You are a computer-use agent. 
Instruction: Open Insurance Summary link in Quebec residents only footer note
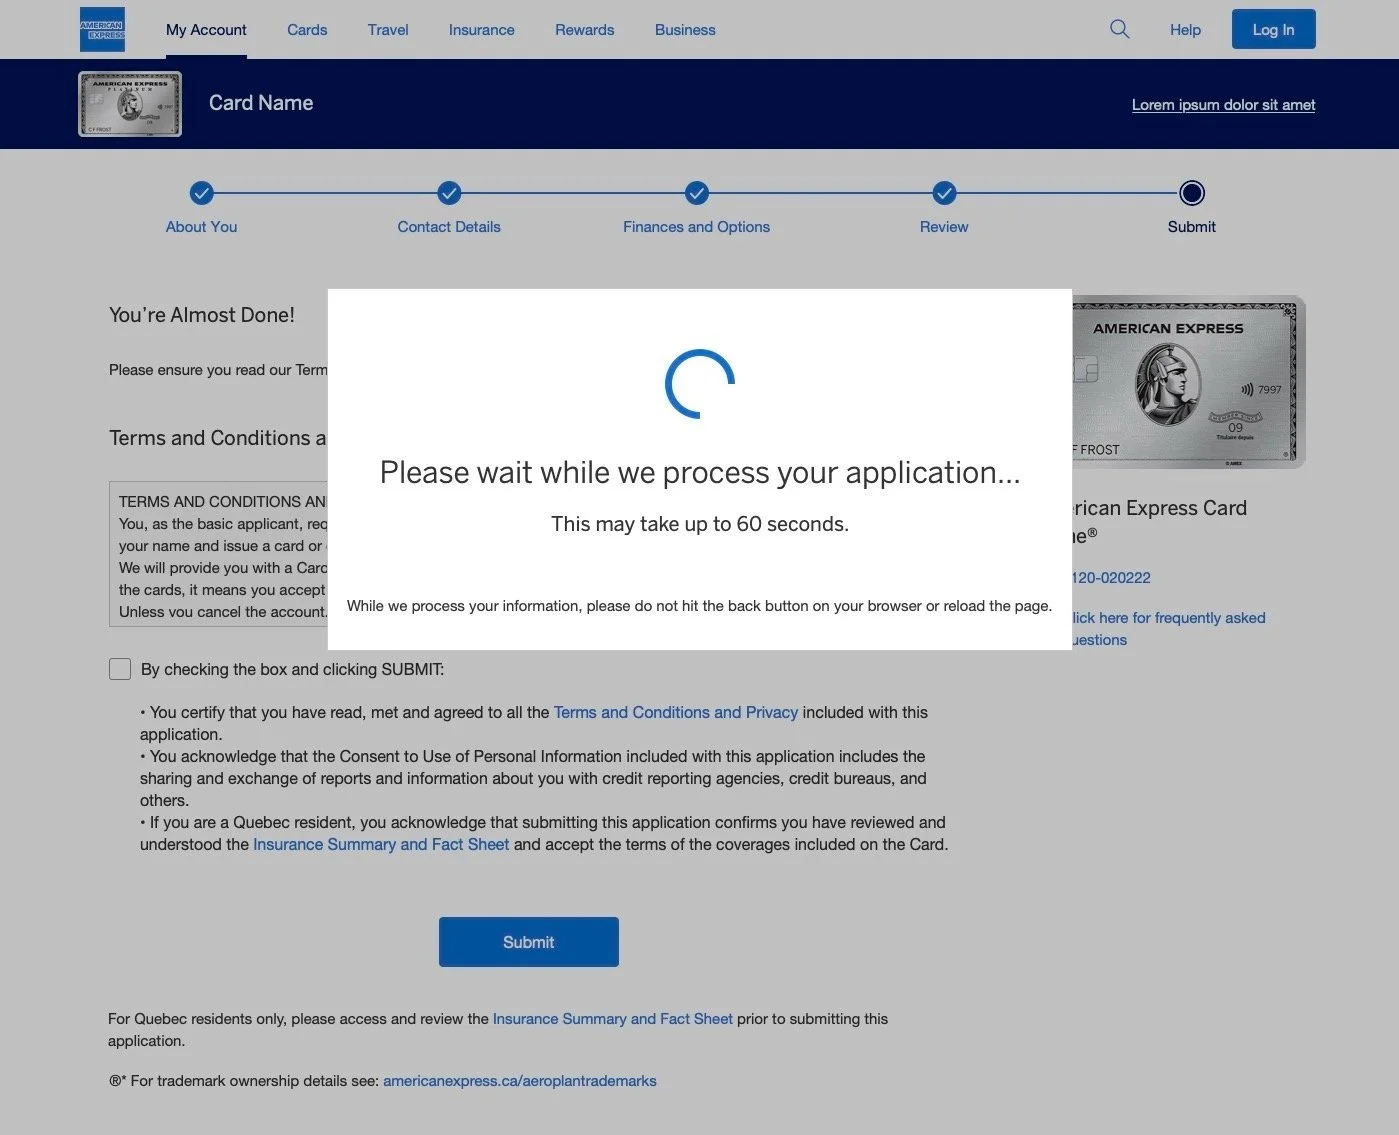tap(613, 1019)
